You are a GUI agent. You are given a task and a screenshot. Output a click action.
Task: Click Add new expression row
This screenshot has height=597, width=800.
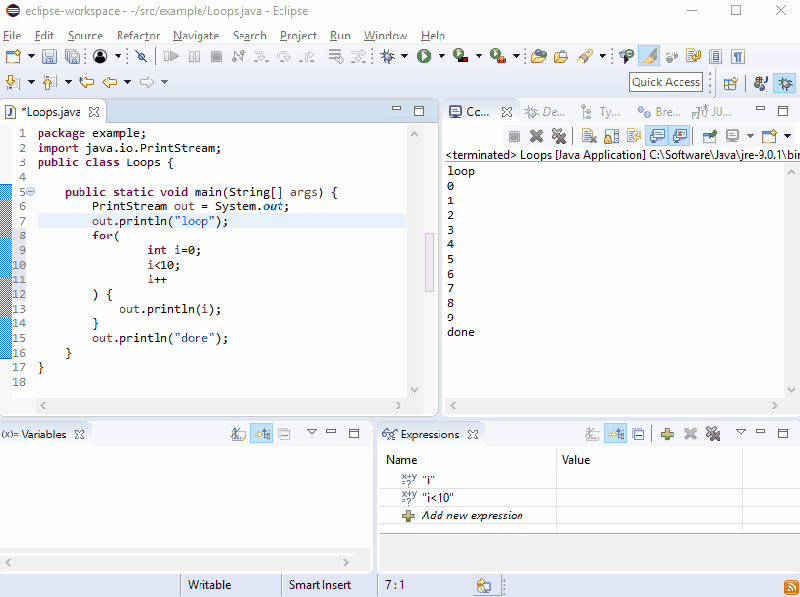pyautogui.click(x=468, y=515)
